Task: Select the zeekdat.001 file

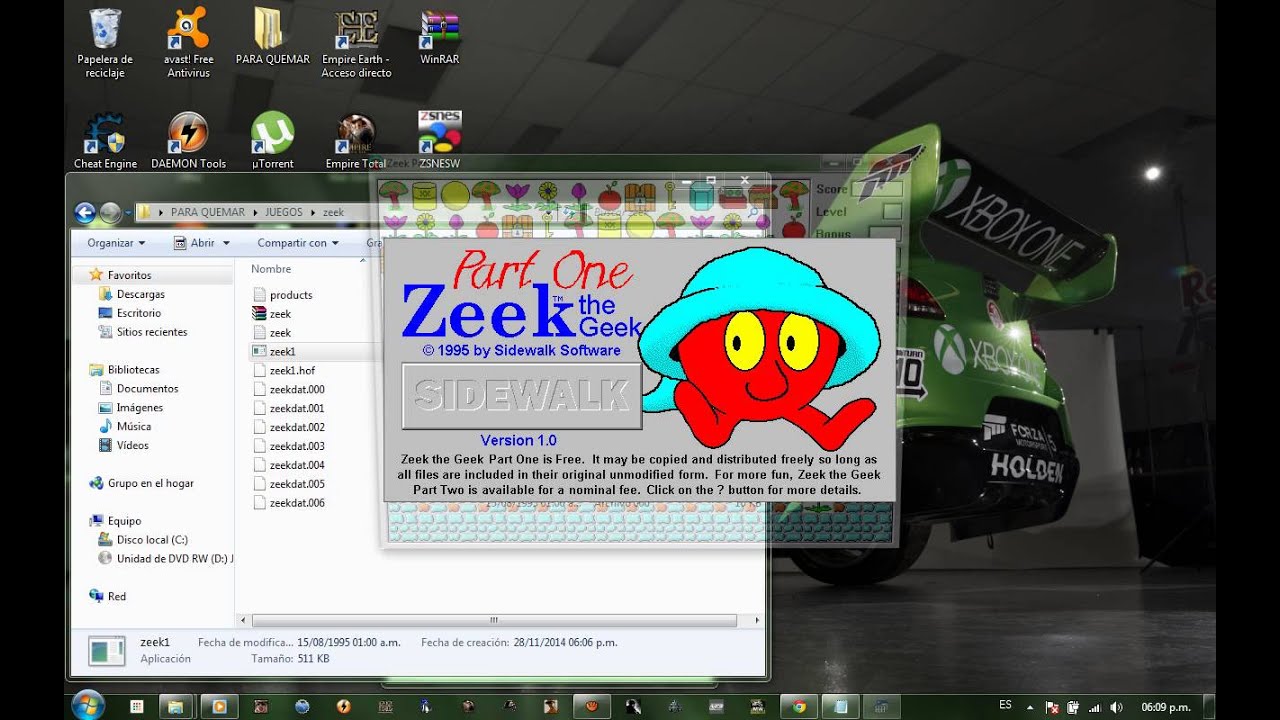Action: (x=297, y=408)
